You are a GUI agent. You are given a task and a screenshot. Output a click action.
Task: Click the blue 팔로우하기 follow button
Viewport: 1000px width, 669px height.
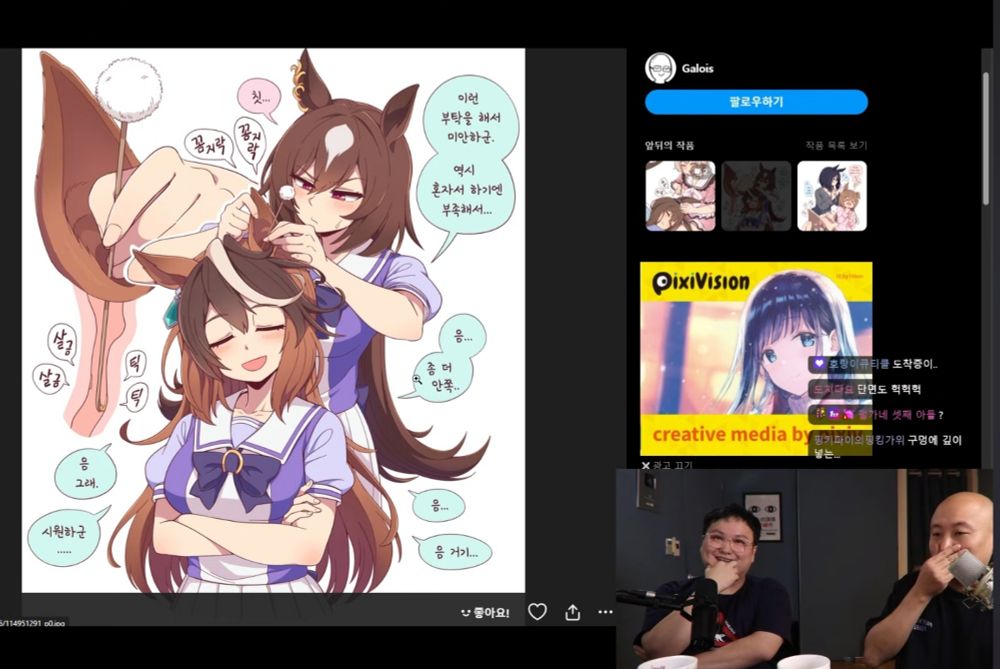pyautogui.click(x=756, y=102)
